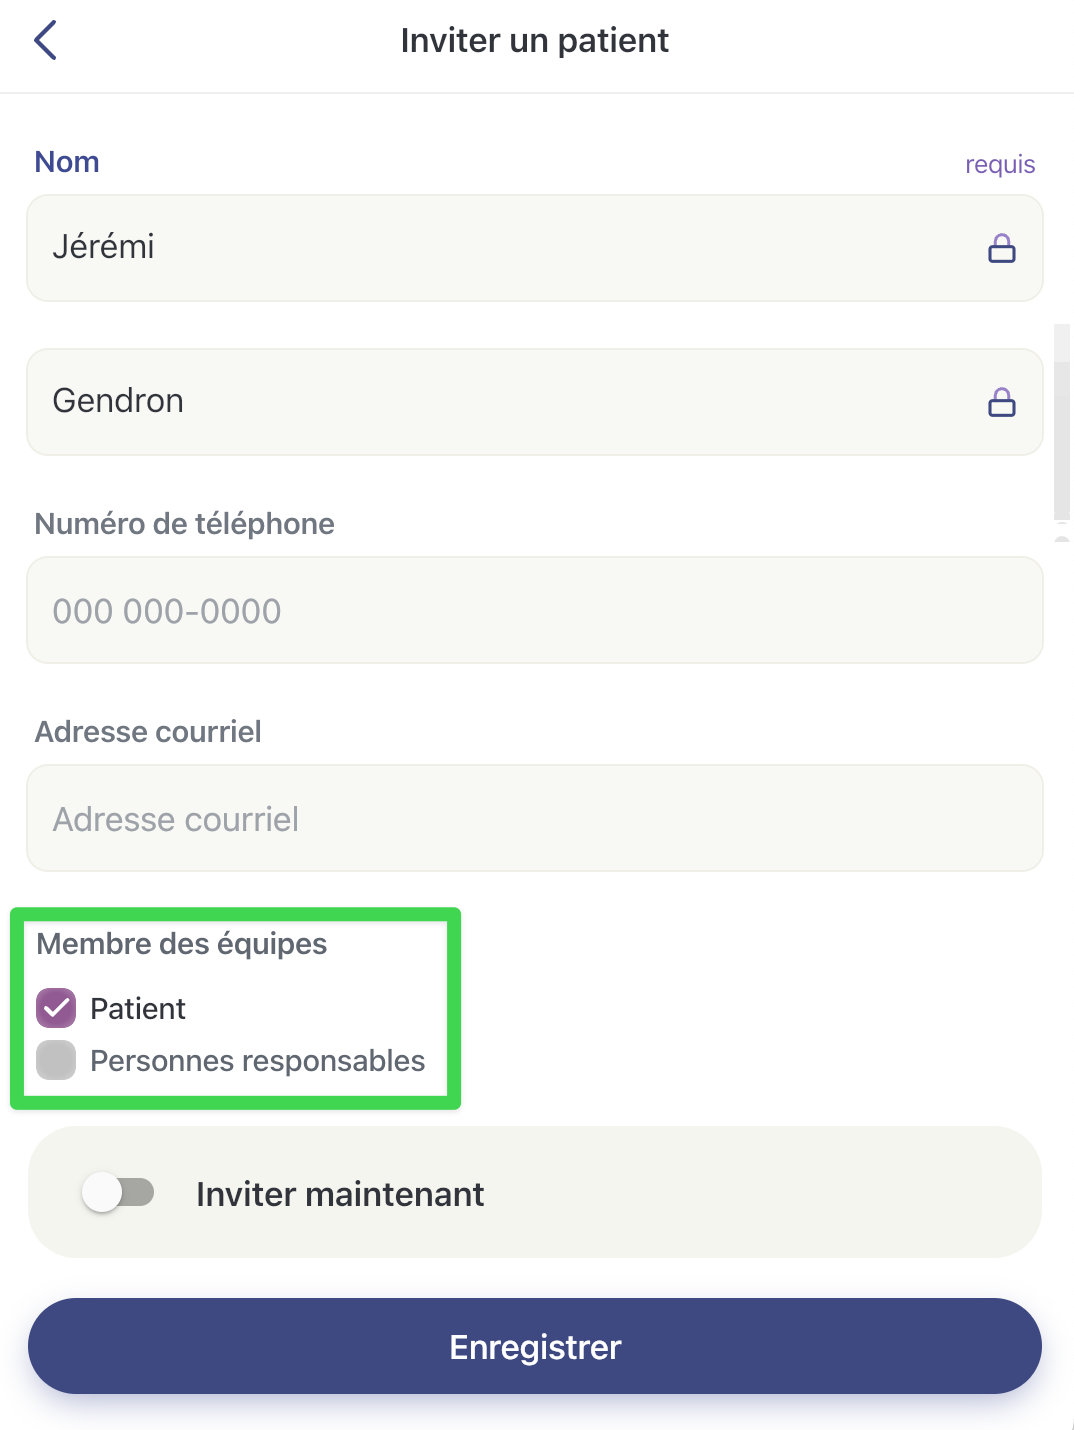This screenshot has width=1074, height=1430.
Task: Click the lock icon in Gendron field
Action: 1001,402
